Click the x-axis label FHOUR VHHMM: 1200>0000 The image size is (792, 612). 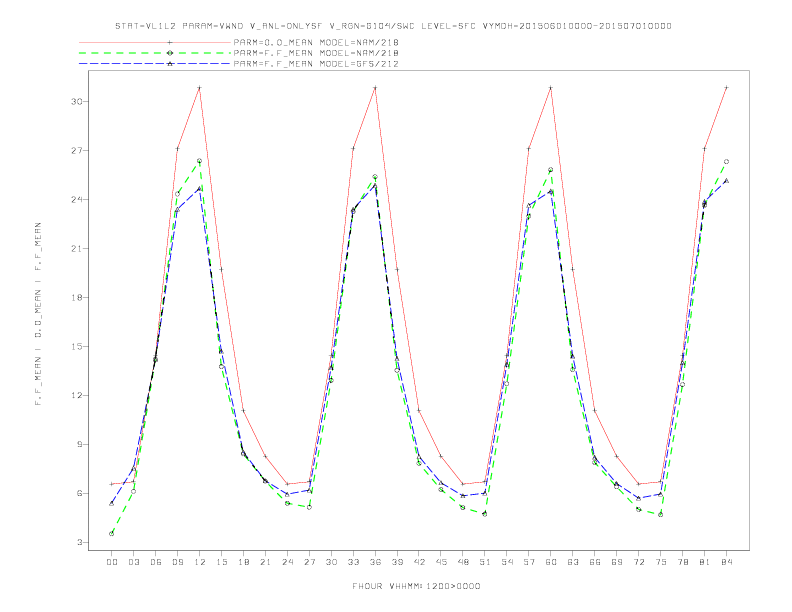point(416,586)
